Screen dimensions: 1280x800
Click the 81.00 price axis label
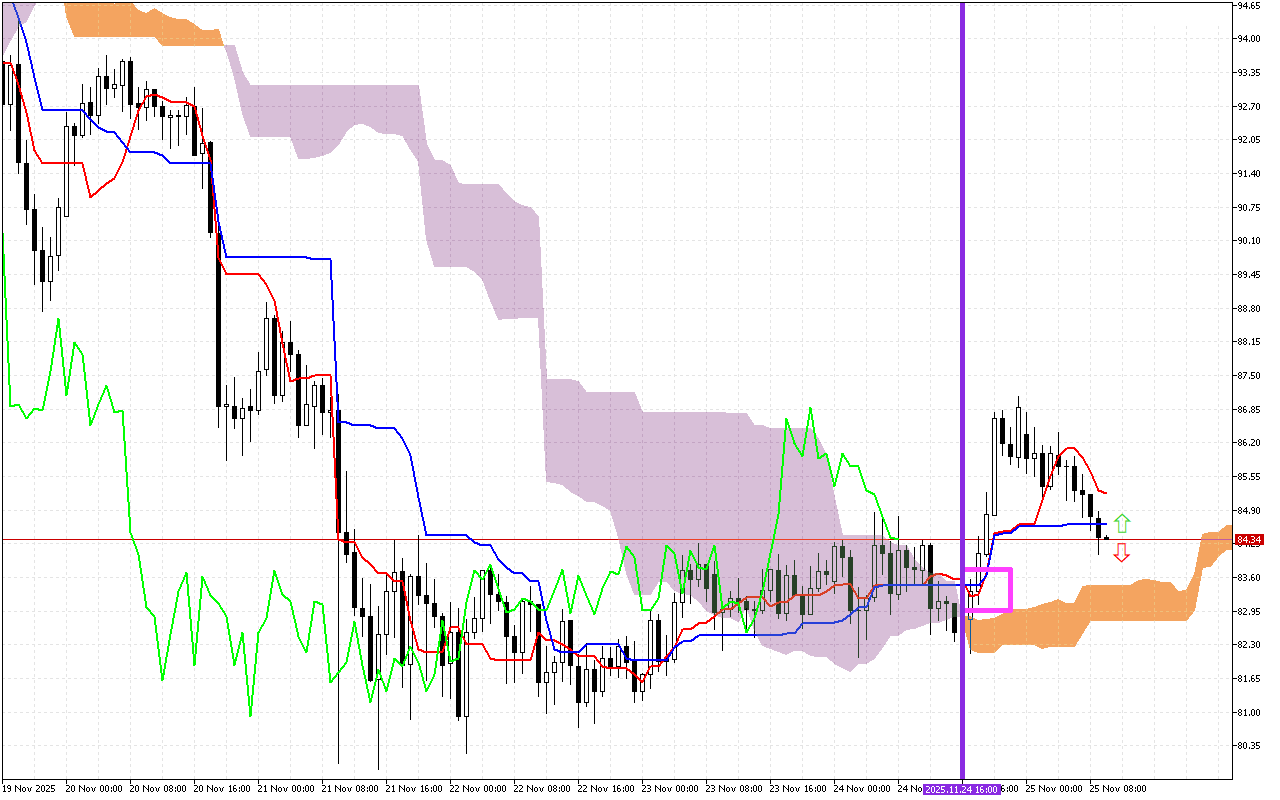point(1248,713)
